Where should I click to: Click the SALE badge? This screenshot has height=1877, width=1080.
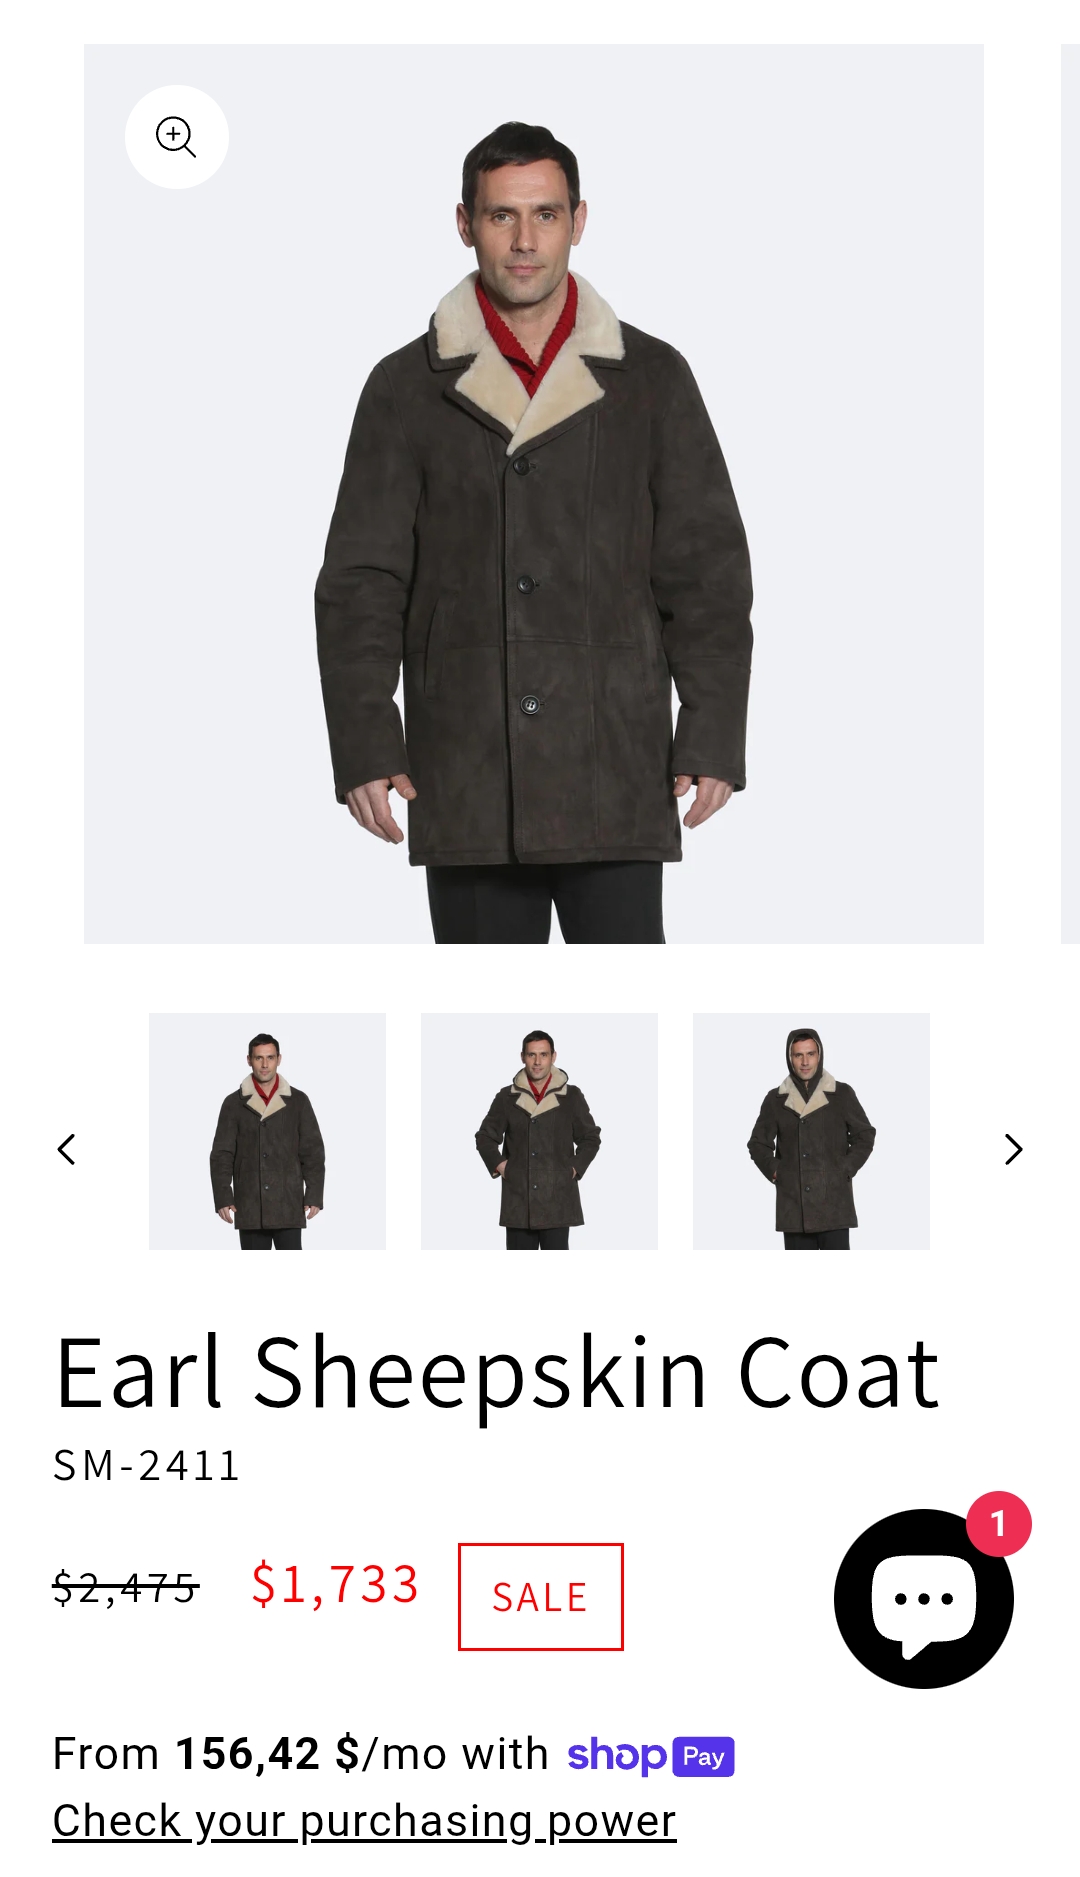click(x=540, y=1597)
